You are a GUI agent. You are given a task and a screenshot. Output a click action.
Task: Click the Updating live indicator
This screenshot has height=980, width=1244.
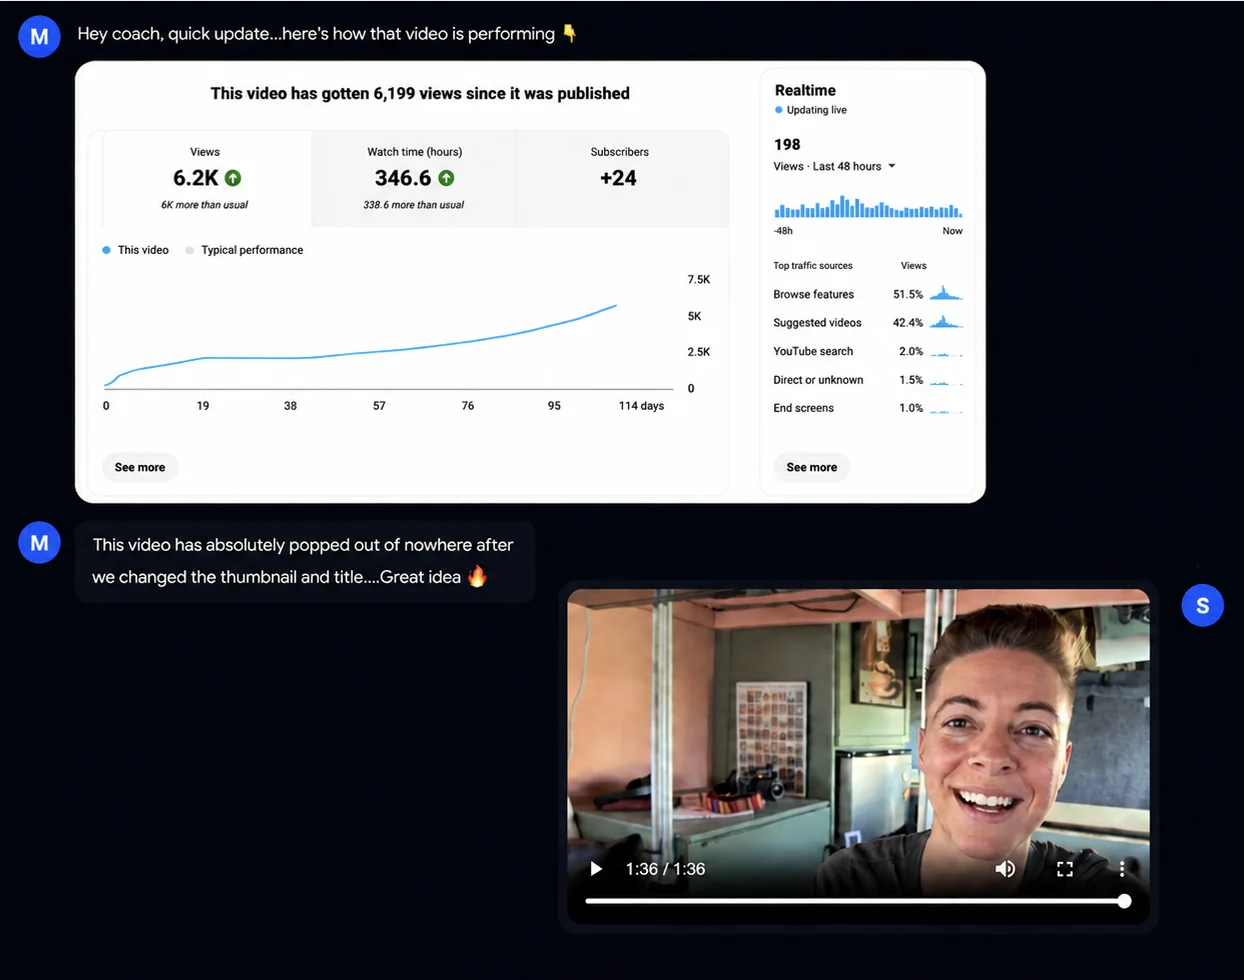(811, 110)
